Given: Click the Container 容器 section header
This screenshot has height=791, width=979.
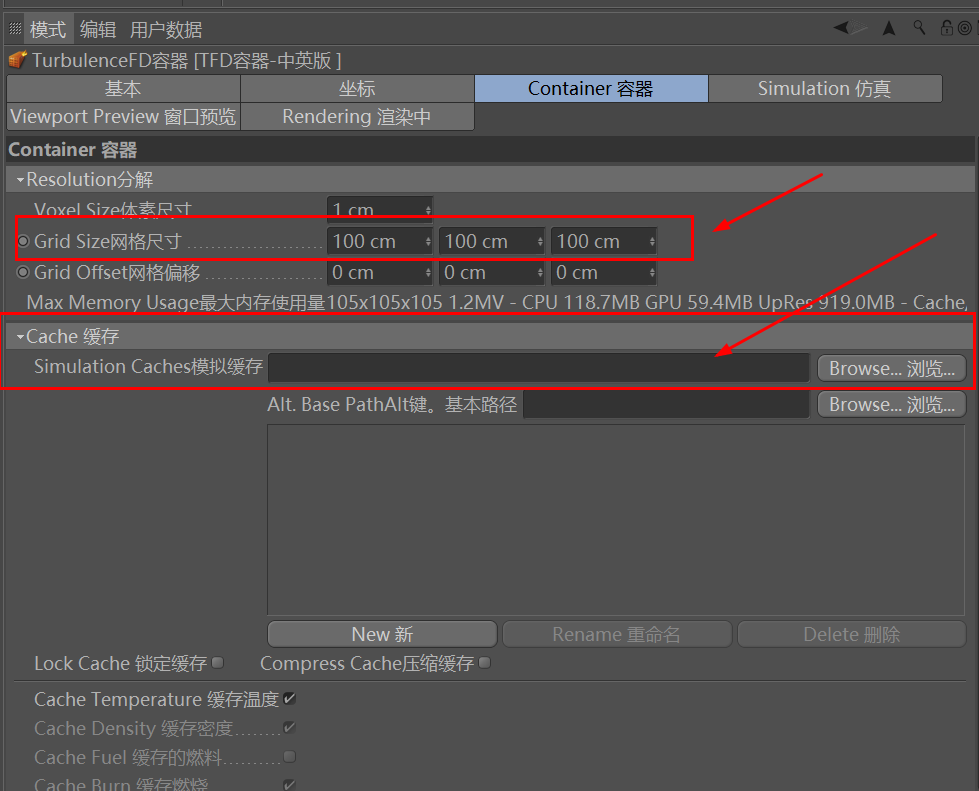Looking at the screenshot, I should pos(490,150).
